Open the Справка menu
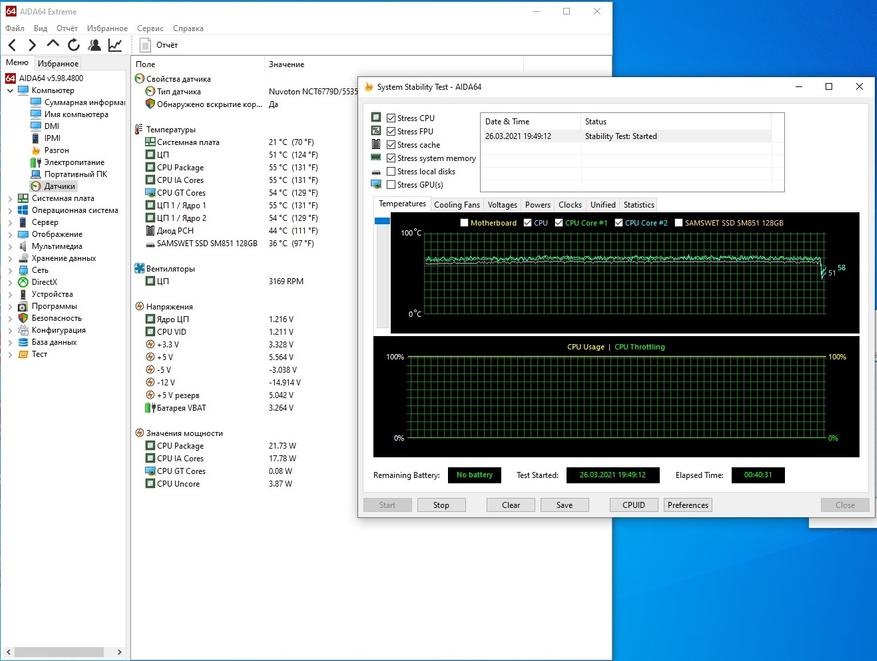Image resolution: width=877 pixels, height=661 pixels. pyautogui.click(x=188, y=28)
